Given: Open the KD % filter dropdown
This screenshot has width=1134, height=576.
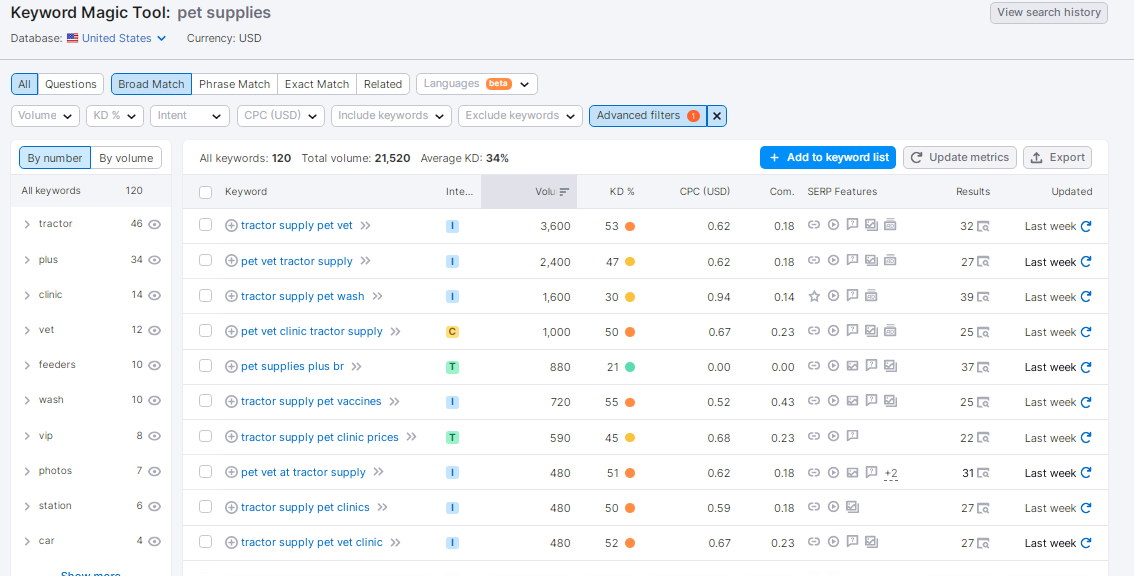Looking at the screenshot, I should coord(115,116).
